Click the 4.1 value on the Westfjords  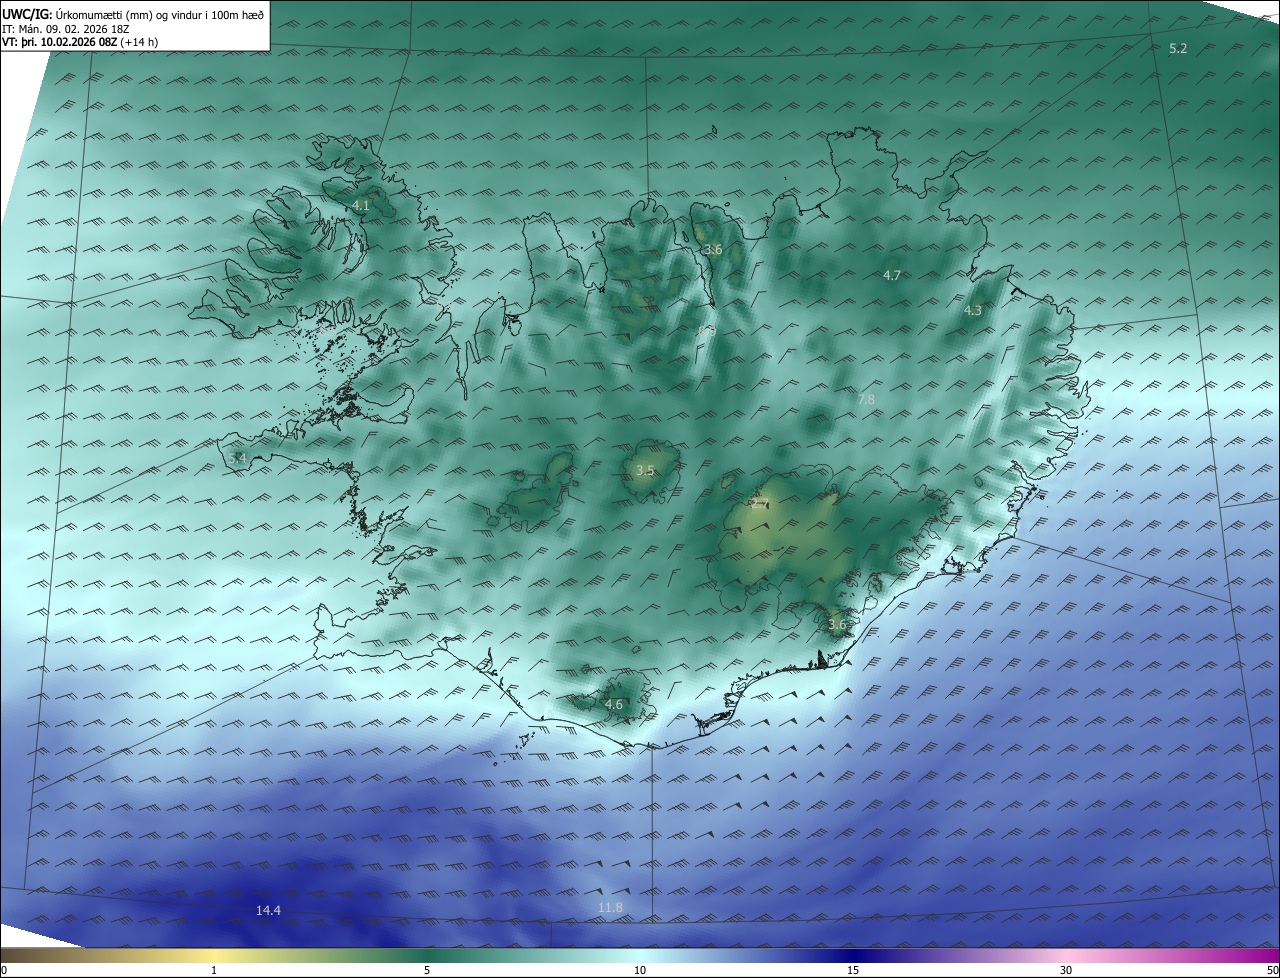pyautogui.click(x=361, y=205)
